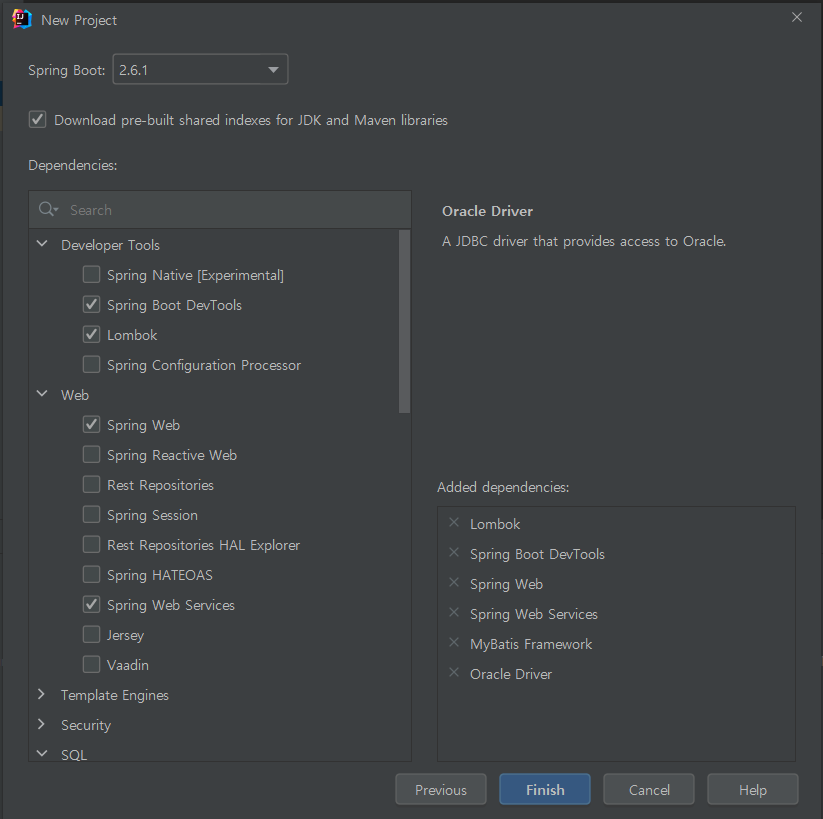Click Previous to go back a step
Image resolution: width=823 pixels, height=819 pixels.
441,789
